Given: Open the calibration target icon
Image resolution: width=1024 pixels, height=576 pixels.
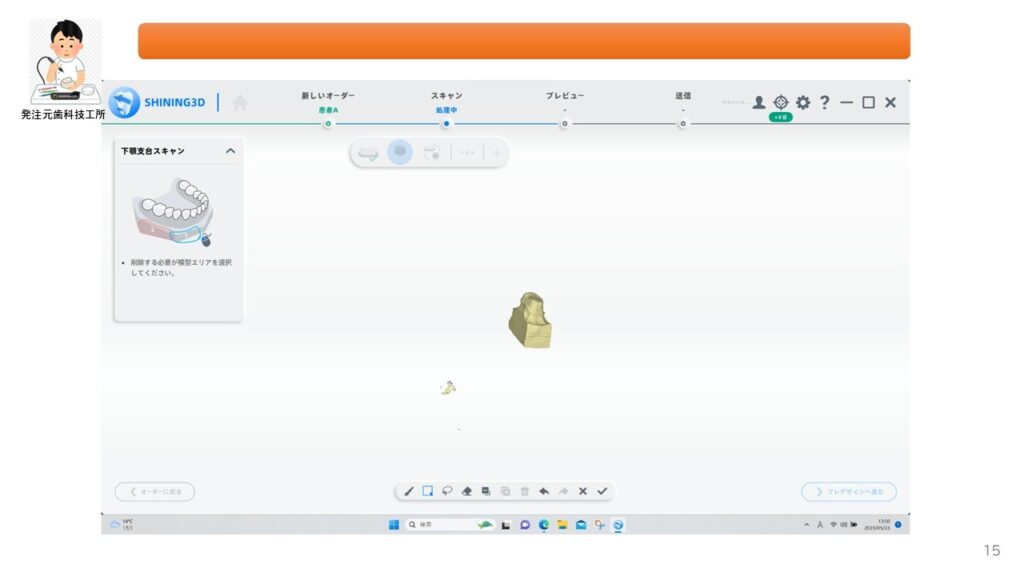Looking at the screenshot, I should pyautogui.click(x=781, y=102).
